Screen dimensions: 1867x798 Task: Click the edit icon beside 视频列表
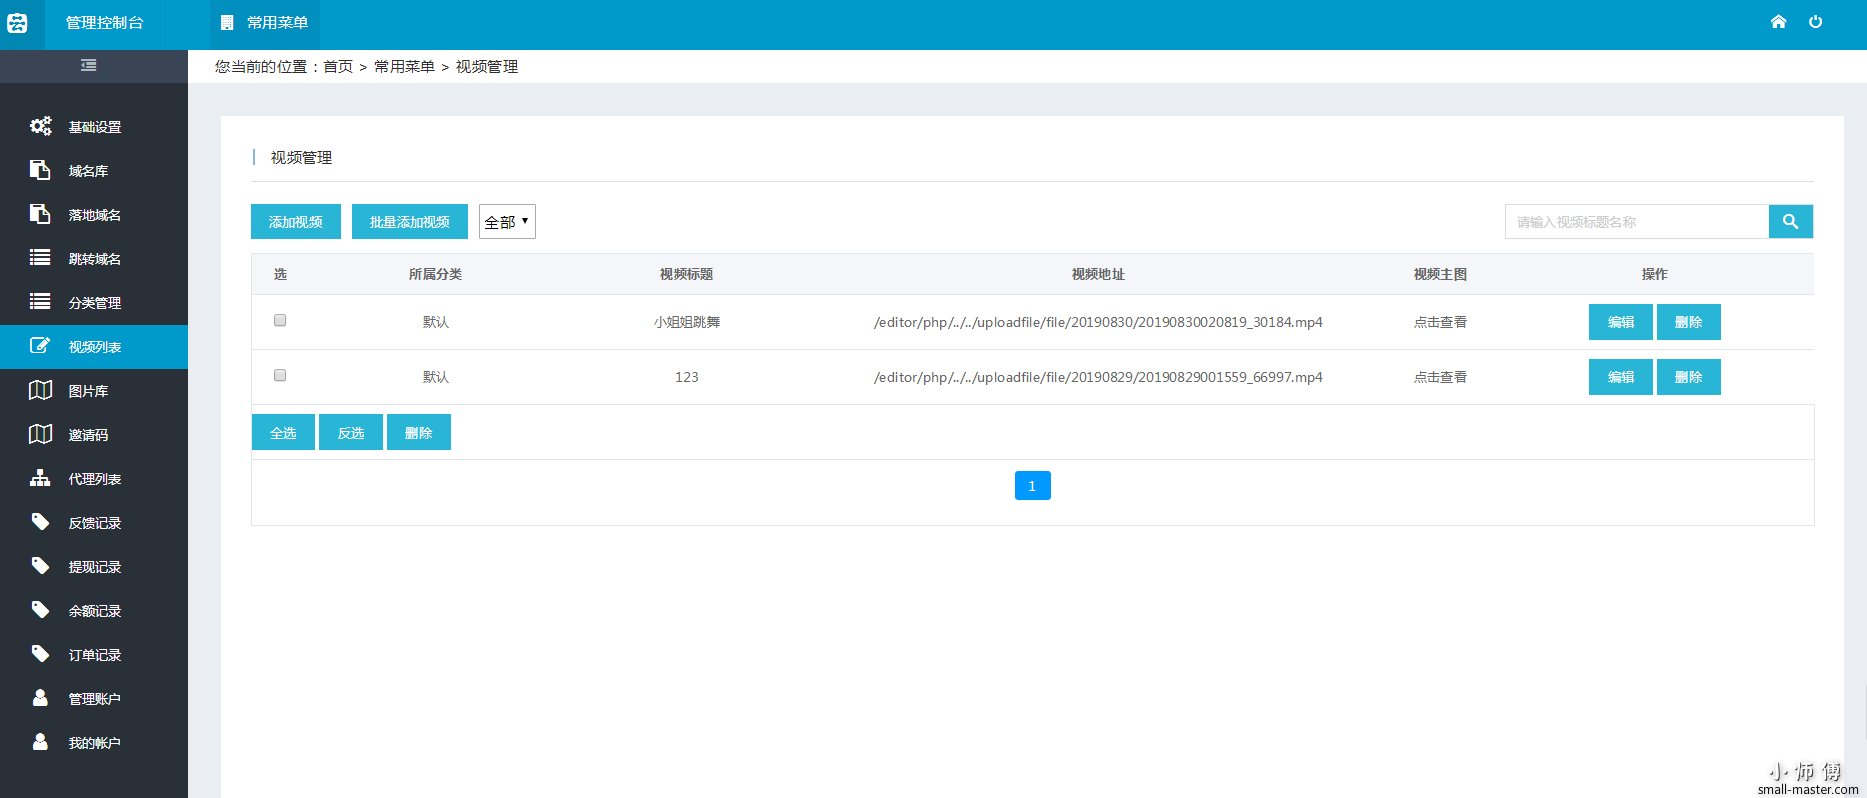point(40,346)
